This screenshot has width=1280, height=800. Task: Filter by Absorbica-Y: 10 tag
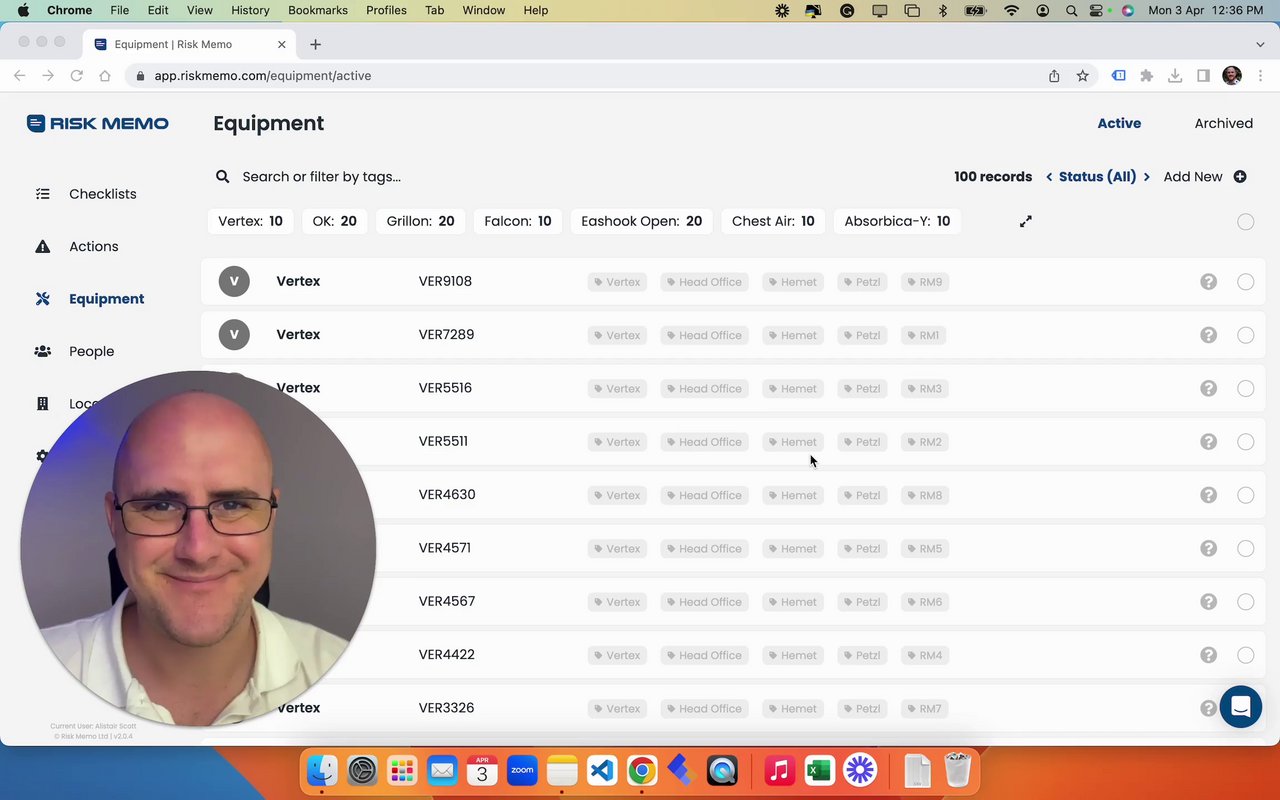[897, 221]
